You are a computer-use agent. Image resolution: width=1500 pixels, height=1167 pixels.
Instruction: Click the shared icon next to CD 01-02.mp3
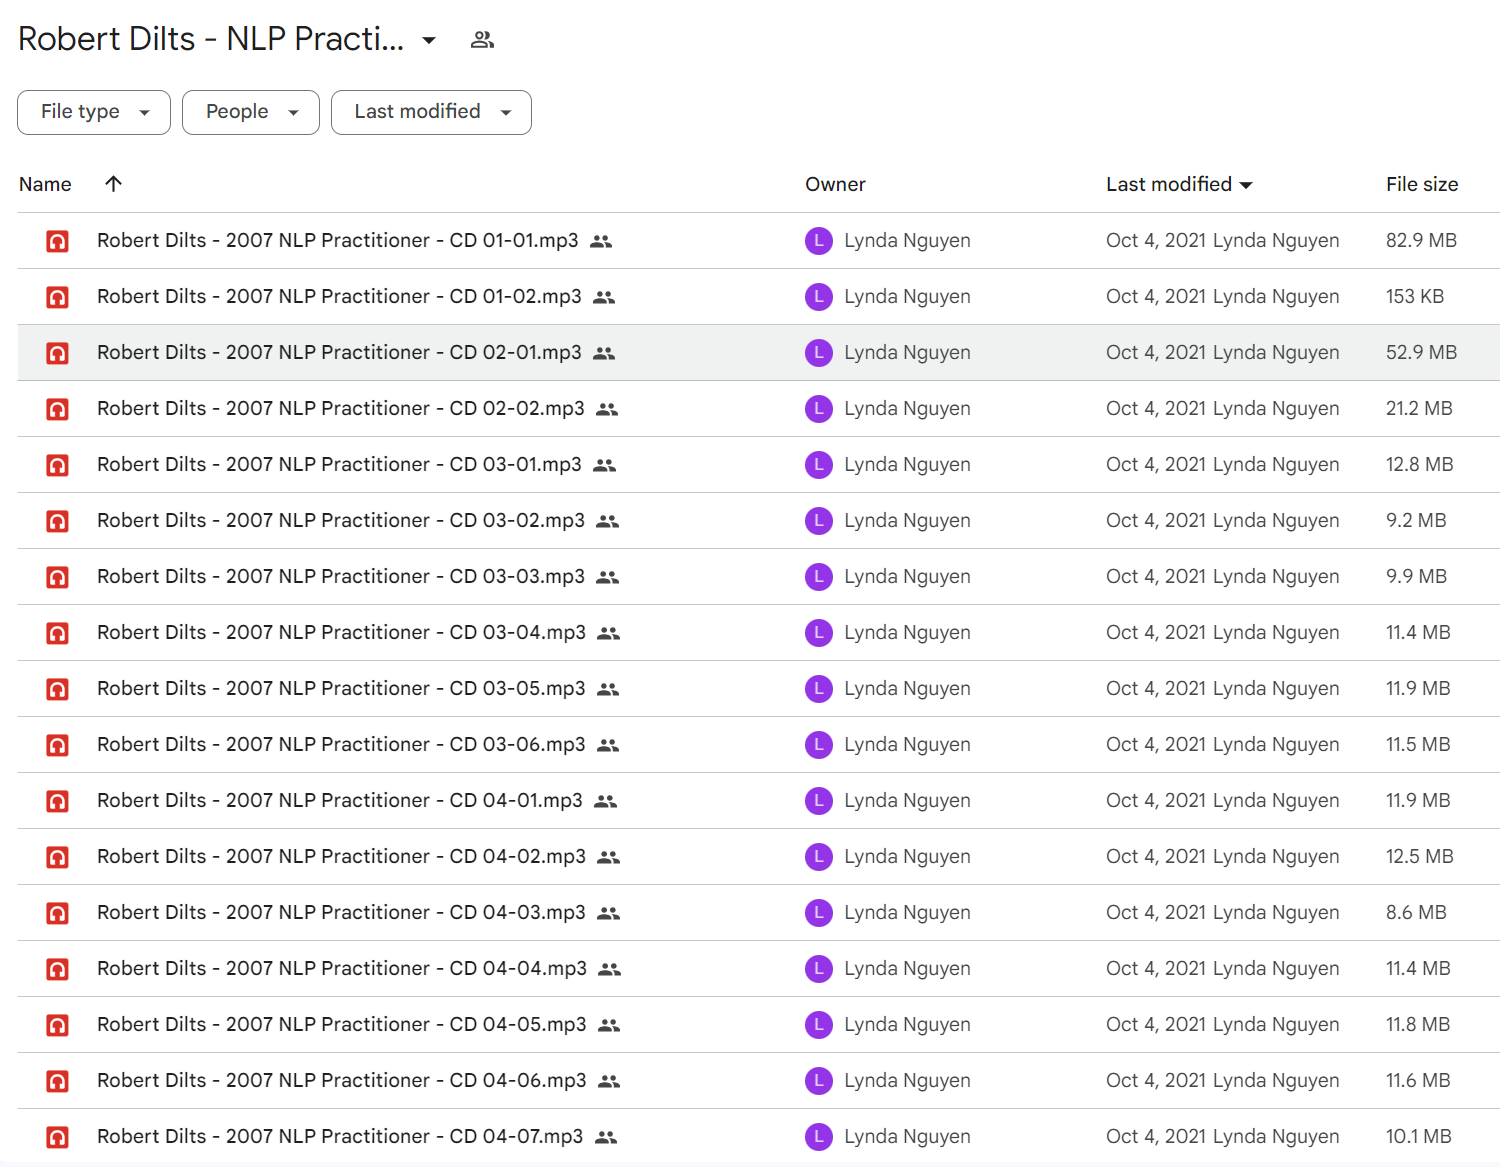604,297
